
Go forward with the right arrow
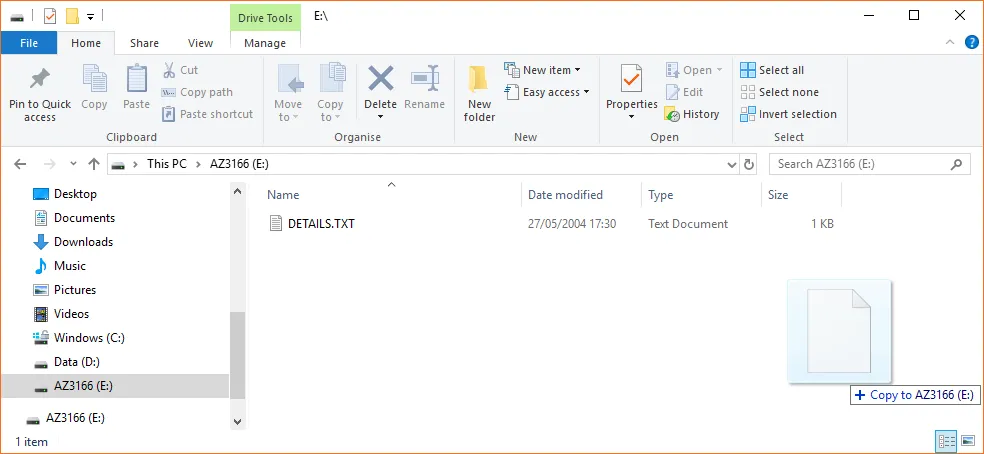(50, 164)
